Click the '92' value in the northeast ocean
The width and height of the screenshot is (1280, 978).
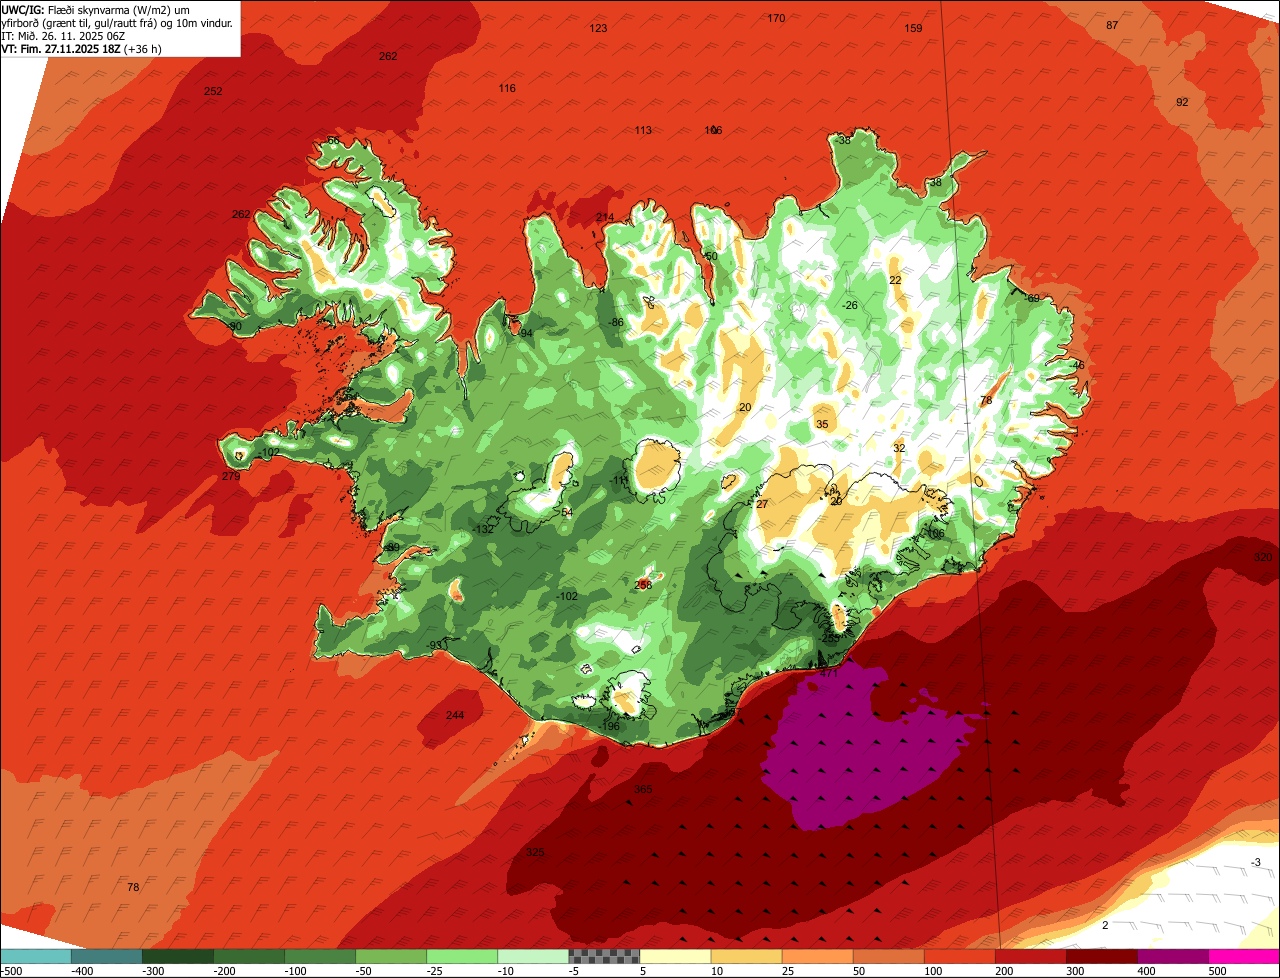(1182, 102)
